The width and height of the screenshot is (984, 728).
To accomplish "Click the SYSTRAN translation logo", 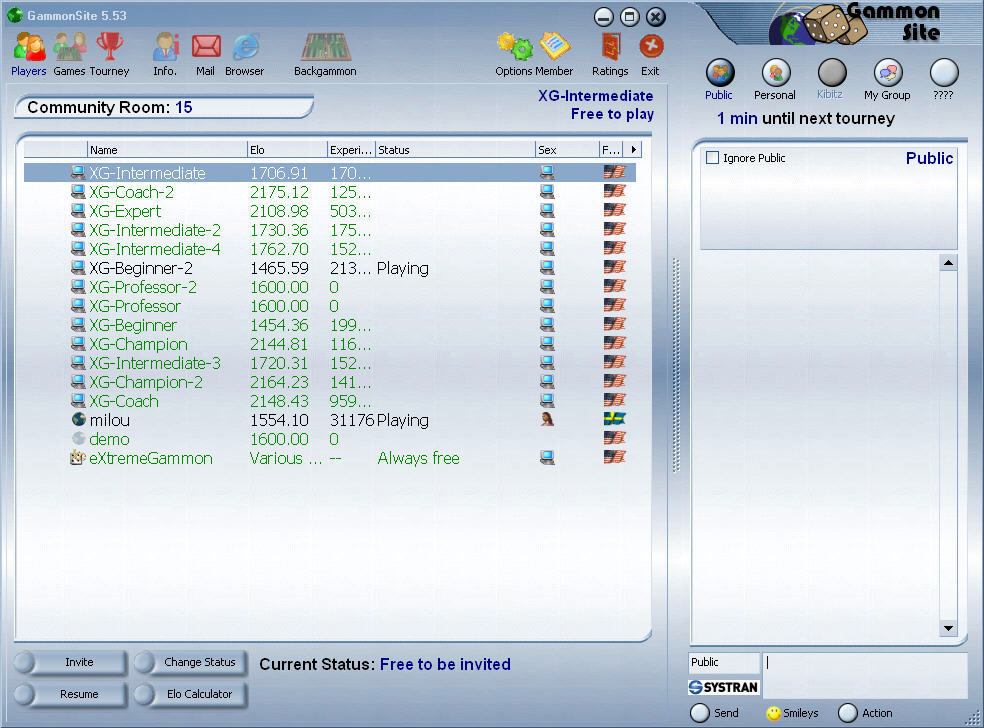I will (x=724, y=687).
